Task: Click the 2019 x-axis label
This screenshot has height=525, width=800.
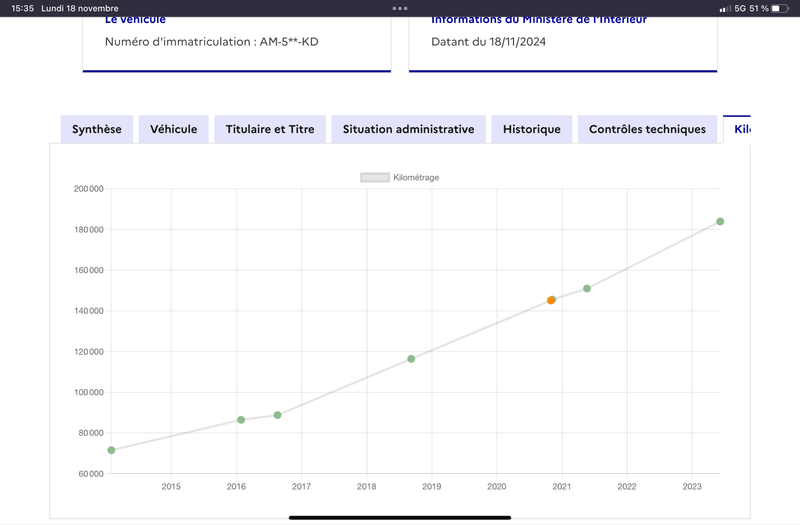Action: pyautogui.click(x=432, y=487)
